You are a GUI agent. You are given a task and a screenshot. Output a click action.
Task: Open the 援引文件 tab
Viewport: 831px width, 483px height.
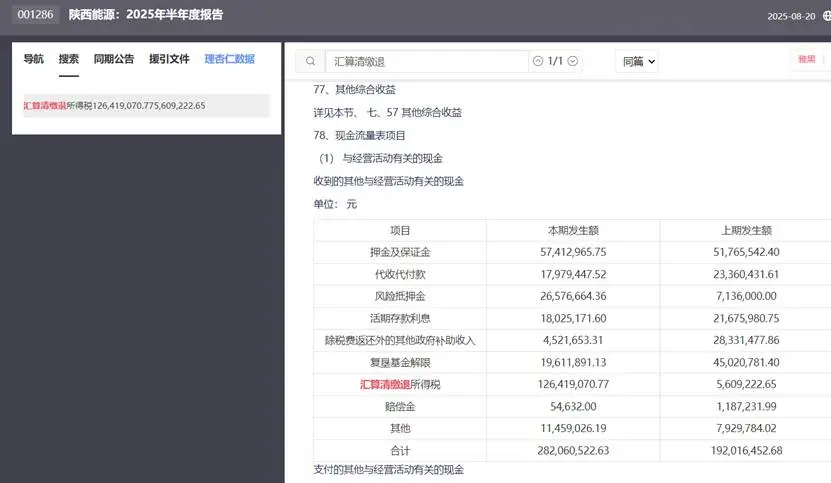click(x=169, y=59)
